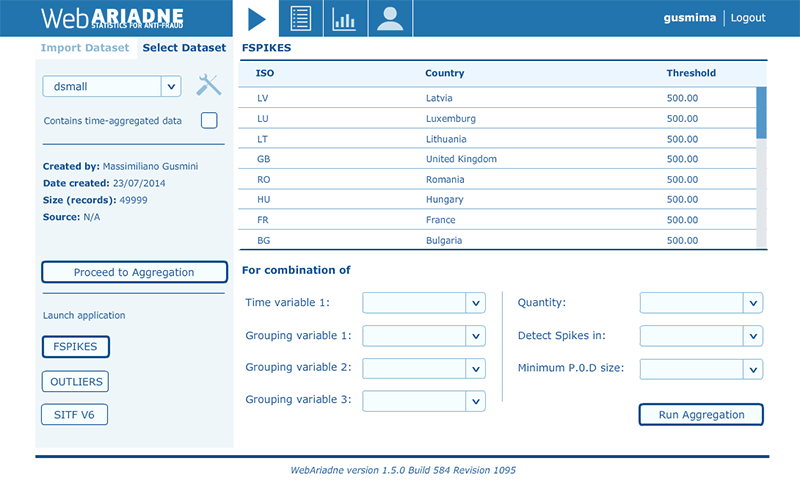
Task: Open the Minimum P.O.D size dropdown
Action: [752, 369]
